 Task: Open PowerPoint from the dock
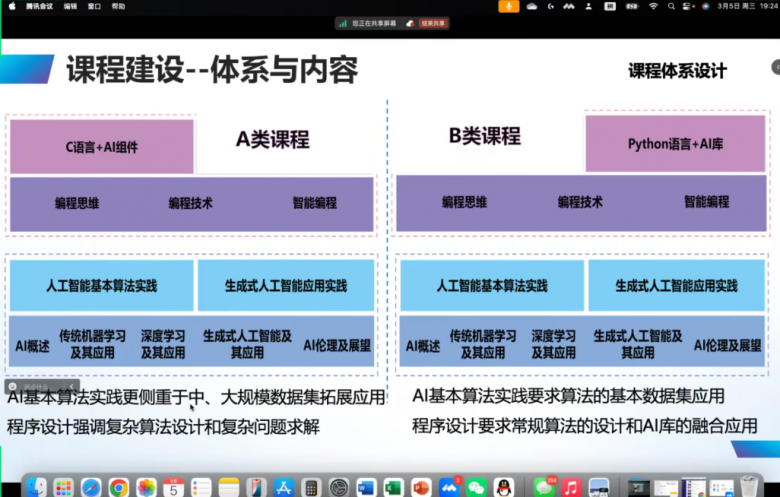coord(421,487)
